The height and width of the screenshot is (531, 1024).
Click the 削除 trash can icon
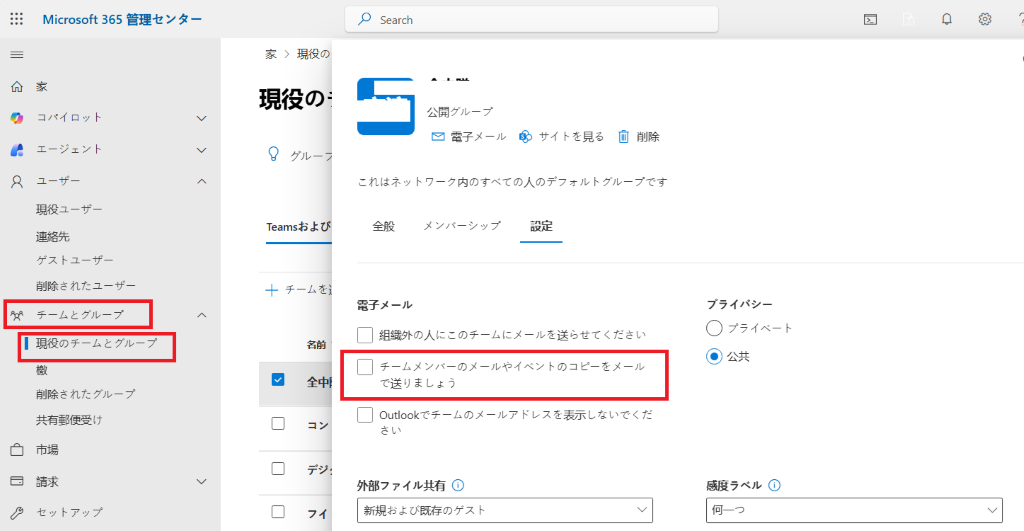(624, 137)
